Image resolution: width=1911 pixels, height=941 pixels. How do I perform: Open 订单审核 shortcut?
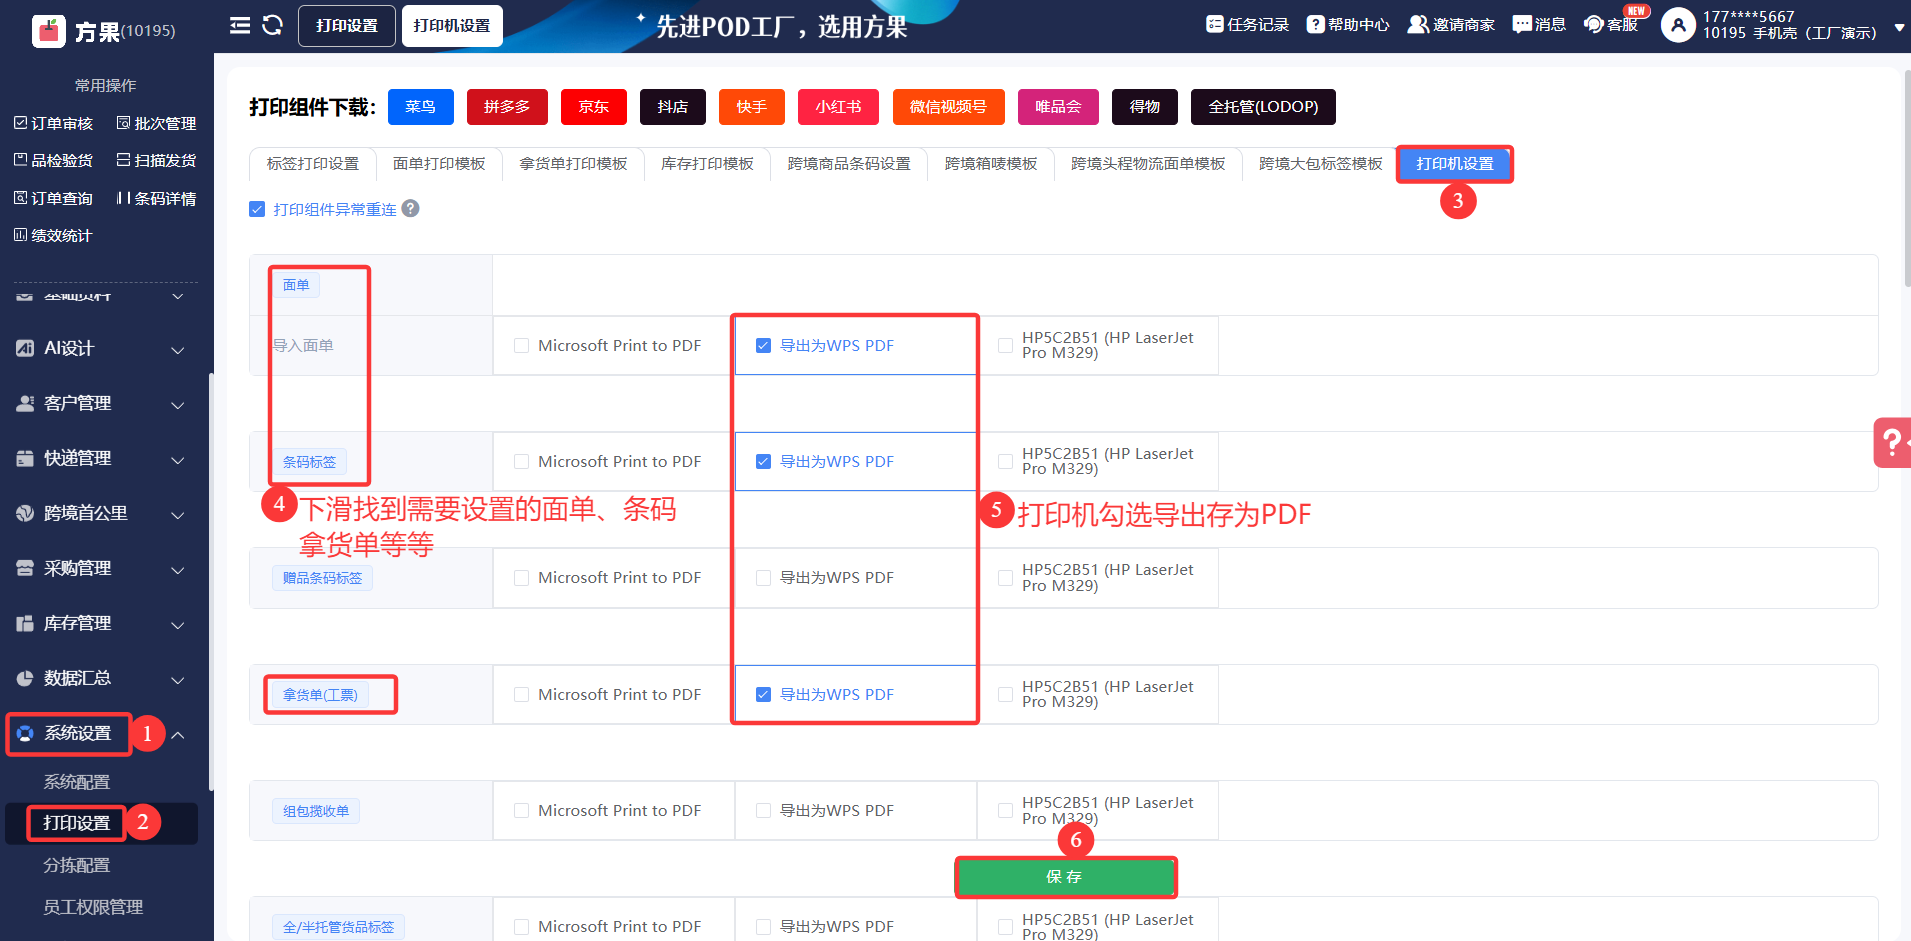click(54, 123)
